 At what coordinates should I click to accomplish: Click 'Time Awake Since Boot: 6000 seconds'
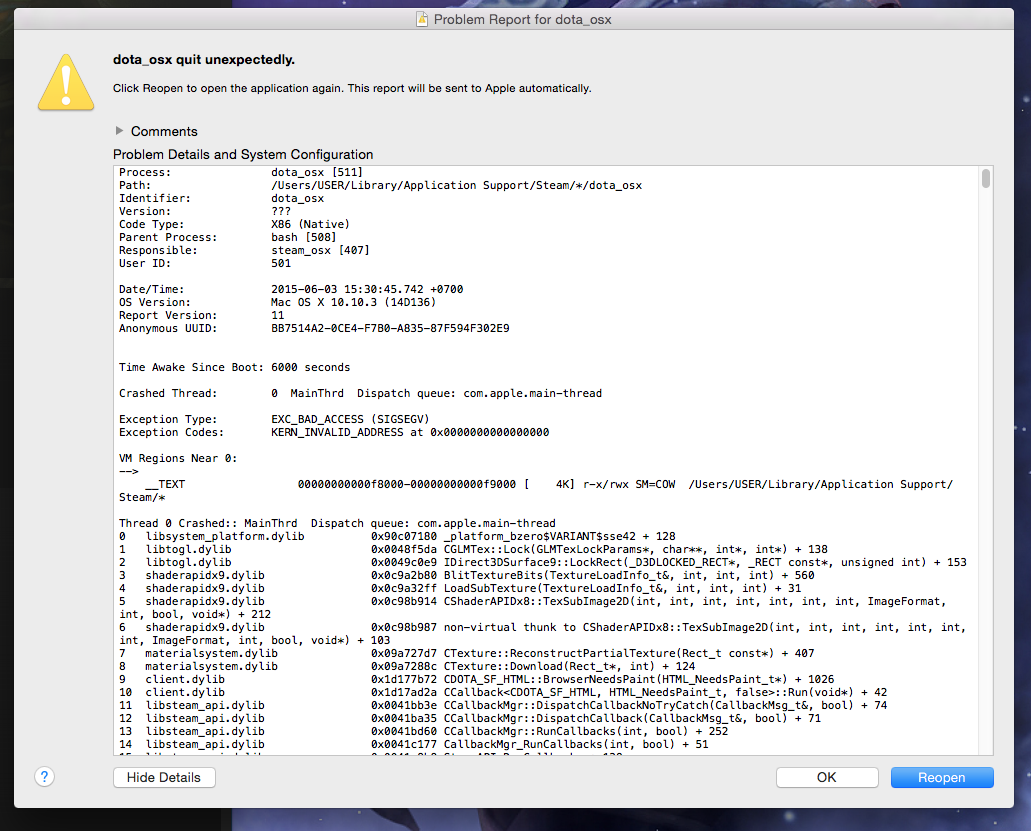[234, 368]
